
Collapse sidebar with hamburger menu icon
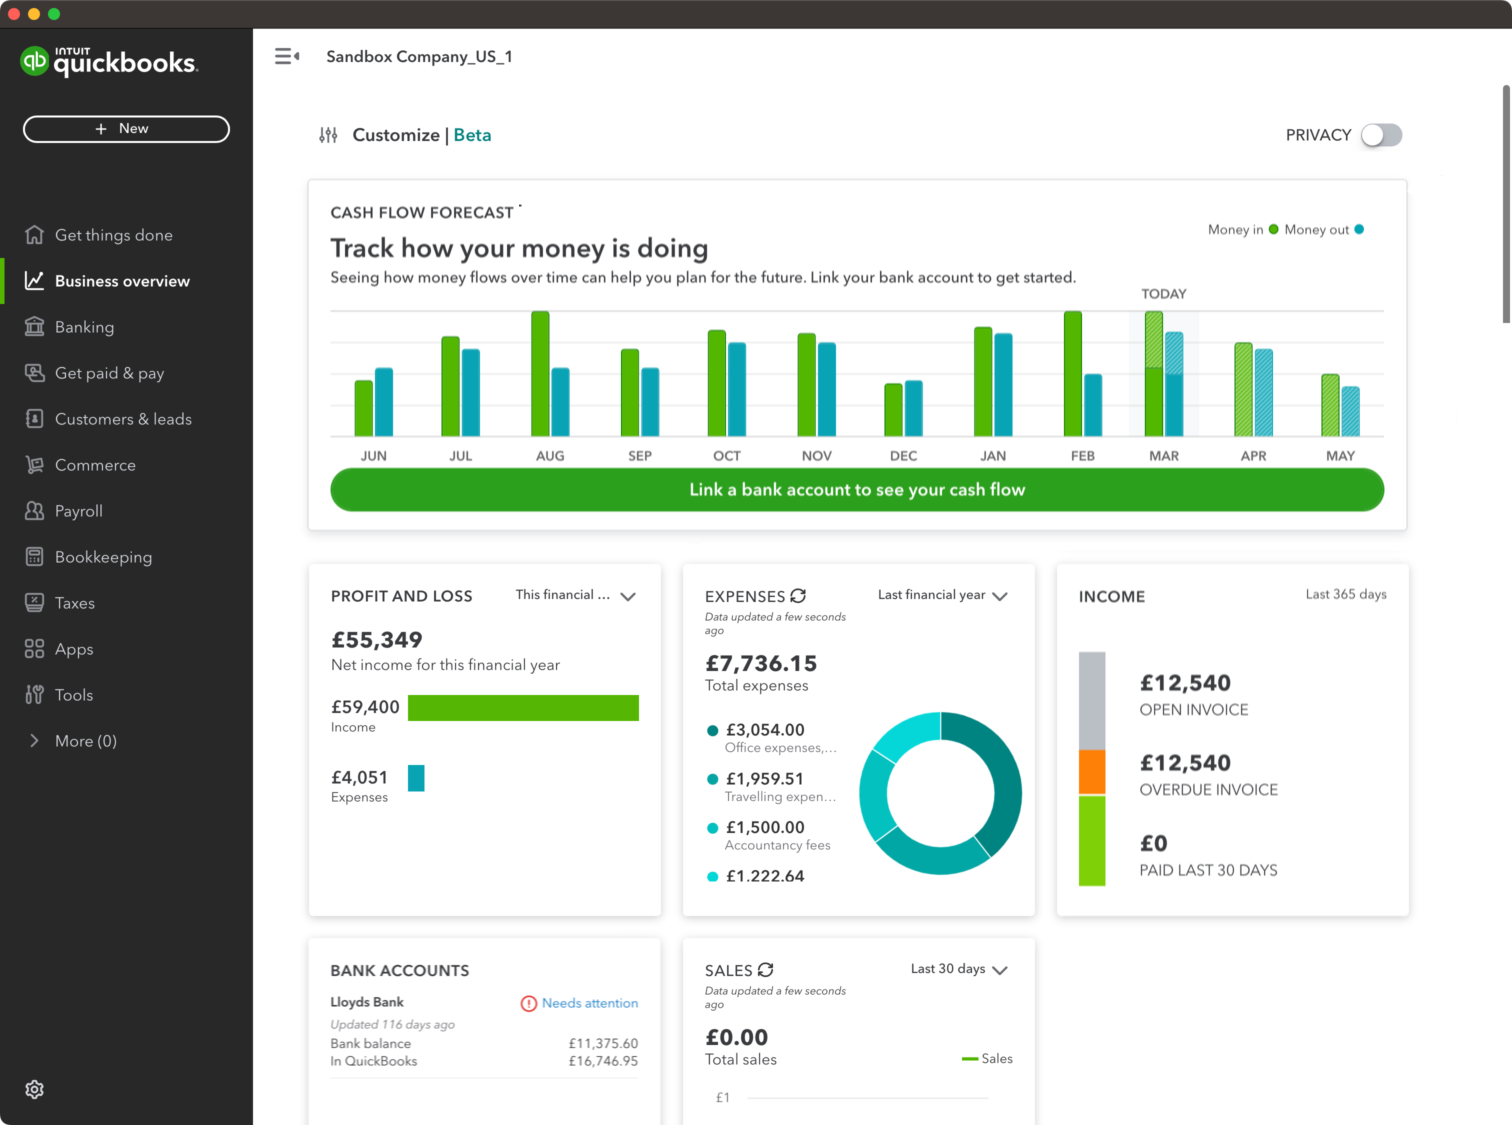click(287, 57)
